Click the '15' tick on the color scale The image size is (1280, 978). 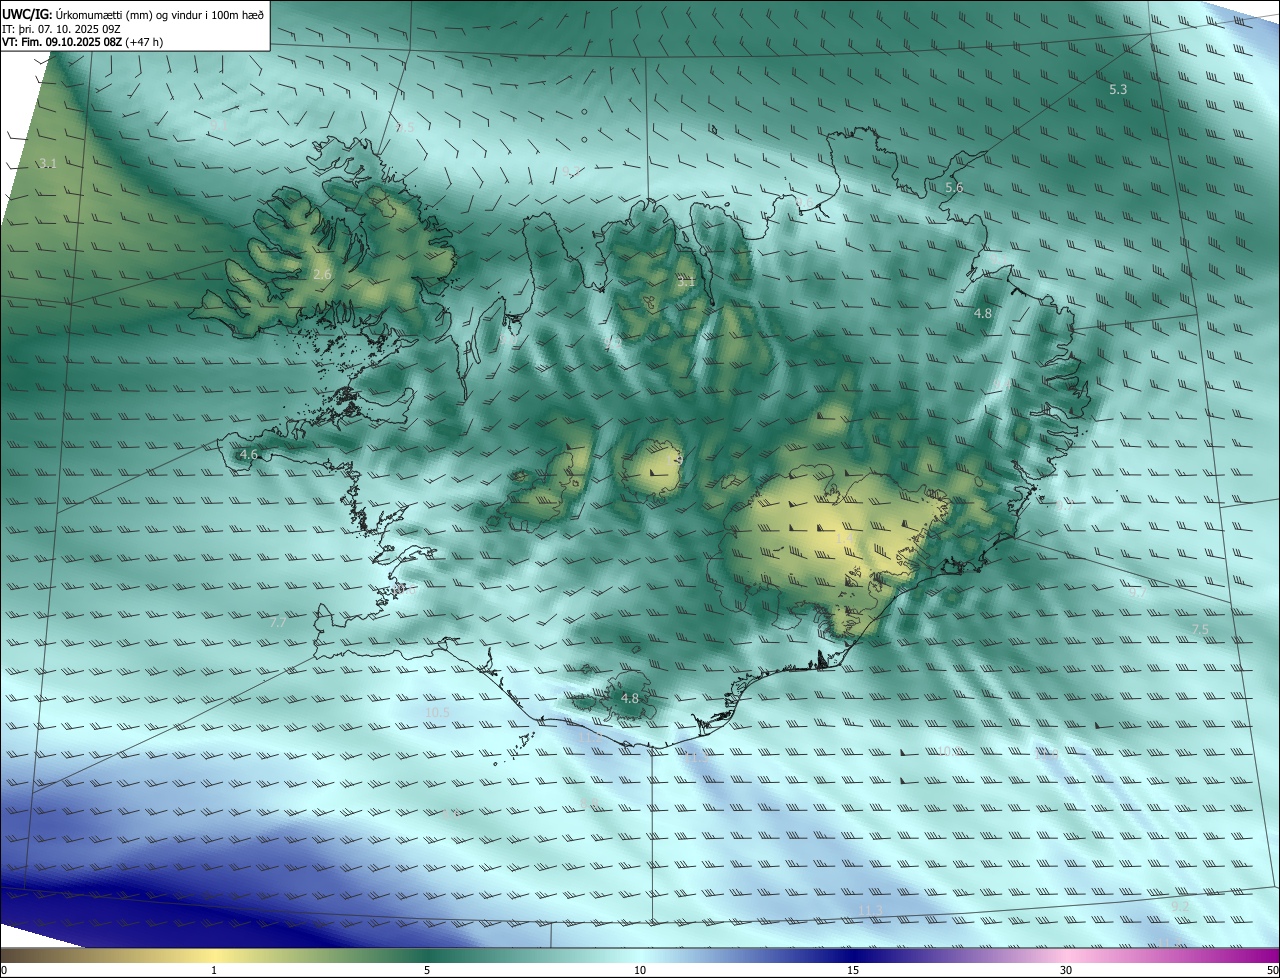tap(853, 971)
